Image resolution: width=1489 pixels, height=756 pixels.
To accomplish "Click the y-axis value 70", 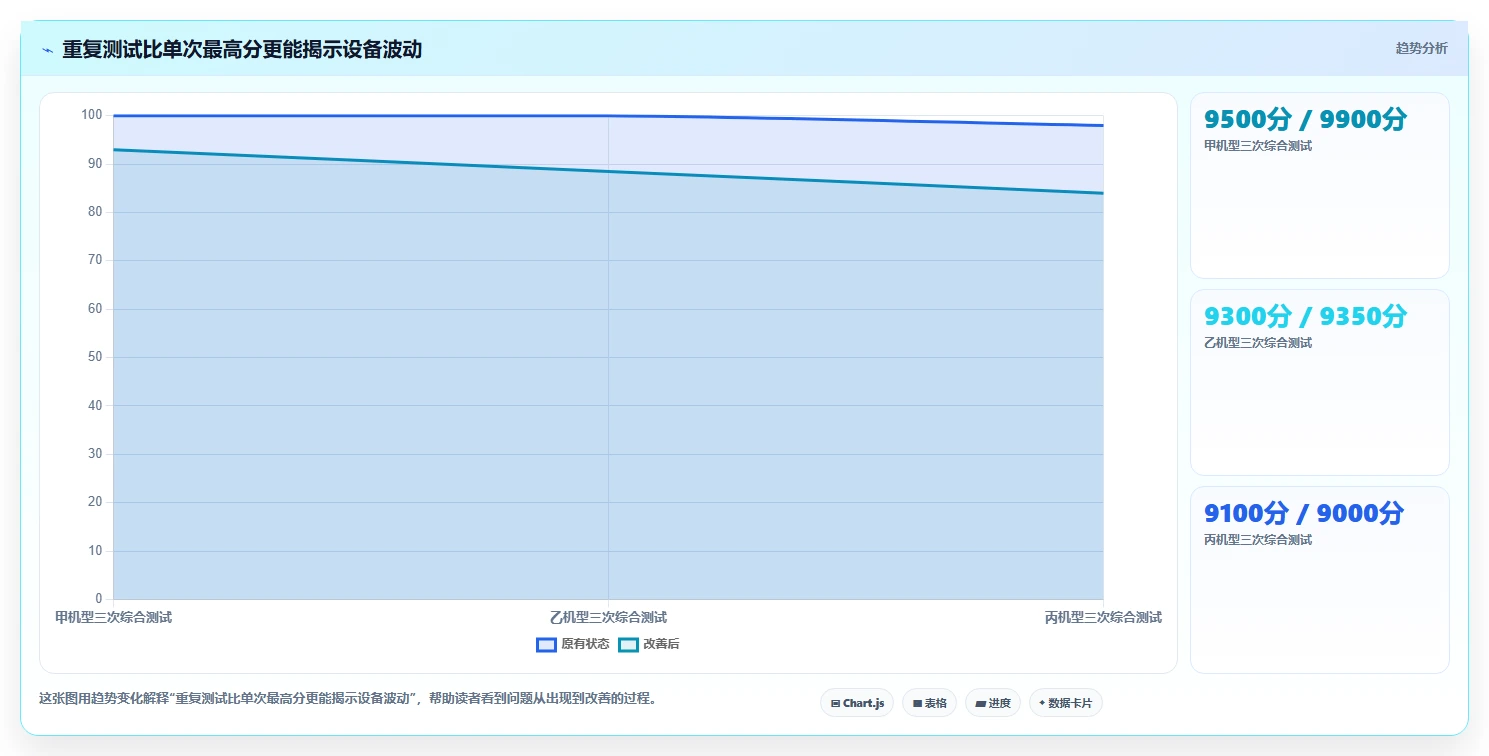I will click(x=95, y=260).
